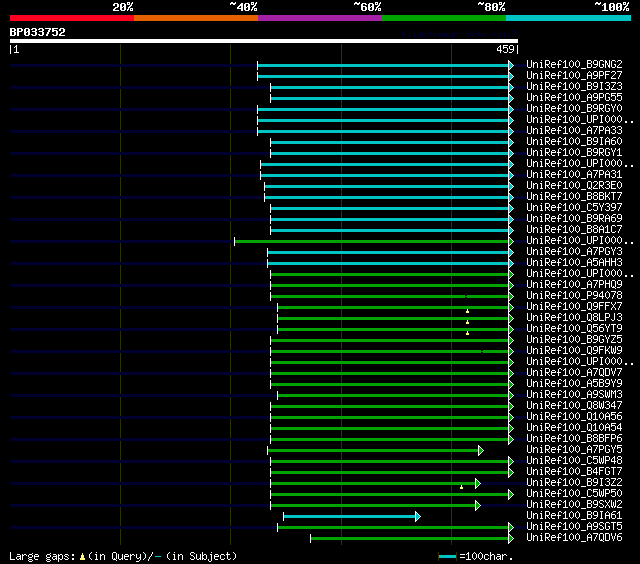Open hit UniRef100_A9PG55

574,97
